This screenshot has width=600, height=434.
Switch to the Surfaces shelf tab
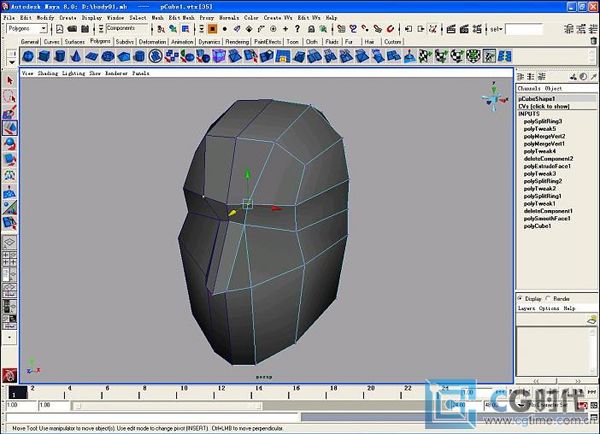[x=75, y=41]
